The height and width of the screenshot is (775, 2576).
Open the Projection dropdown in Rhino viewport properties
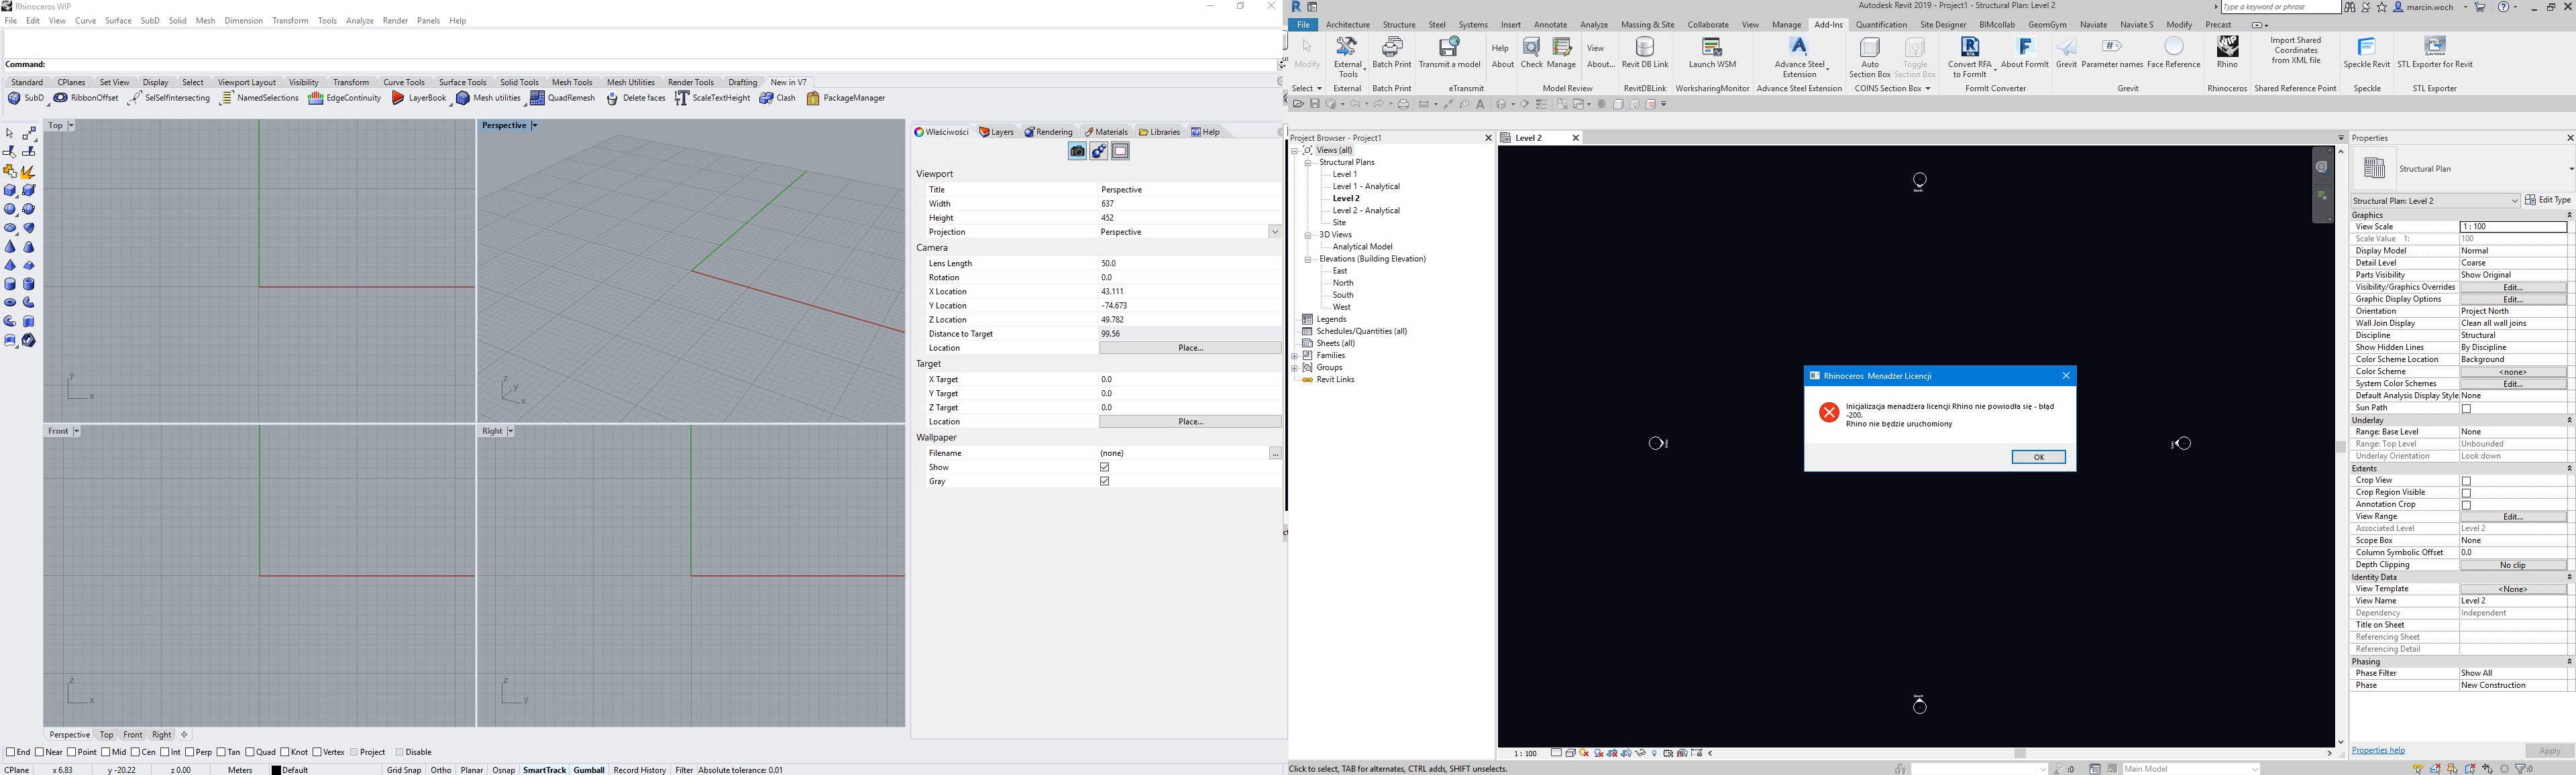[x=1275, y=232]
